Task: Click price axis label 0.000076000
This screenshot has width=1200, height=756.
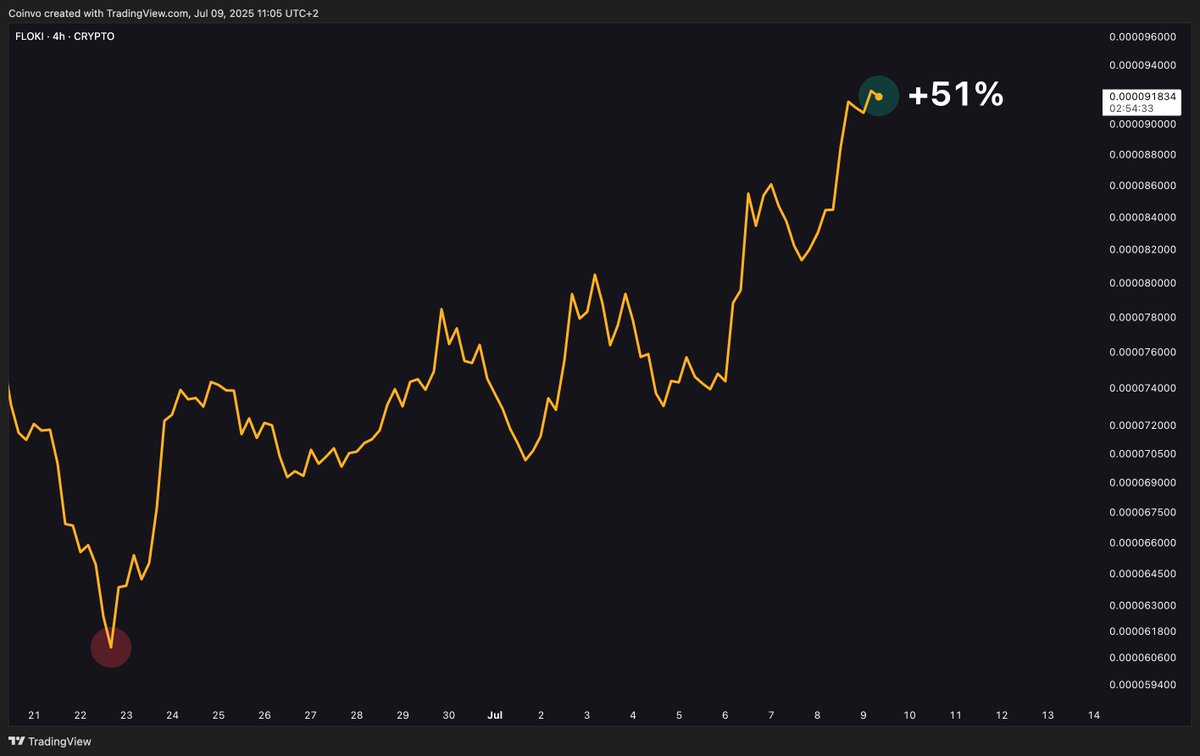Action: pos(1145,352)
